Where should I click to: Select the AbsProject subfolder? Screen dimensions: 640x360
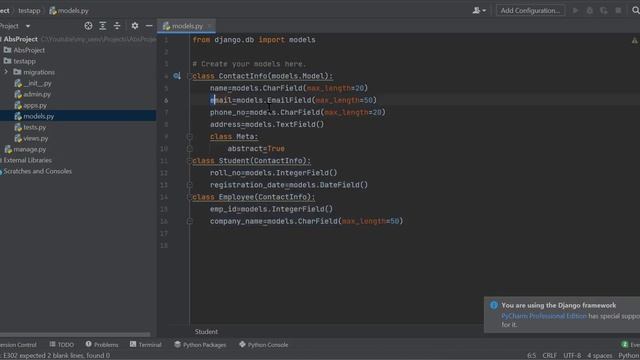[24, 50]
